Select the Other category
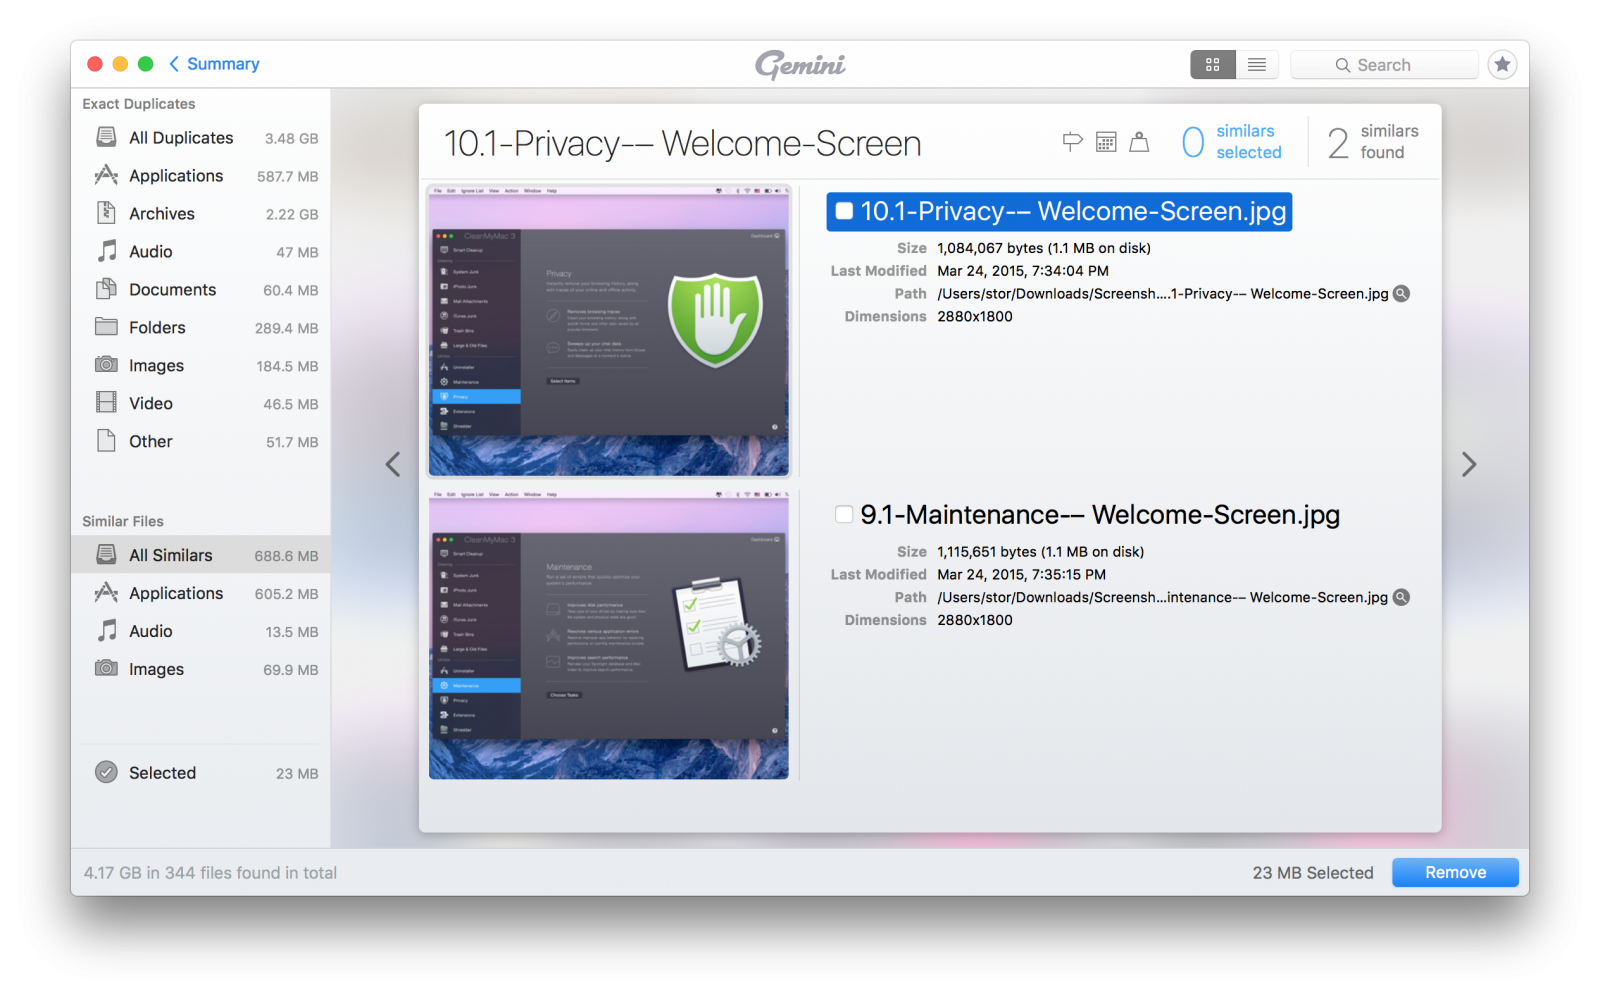The width and height of the screenshot is (1600, 997). (201, 442)
